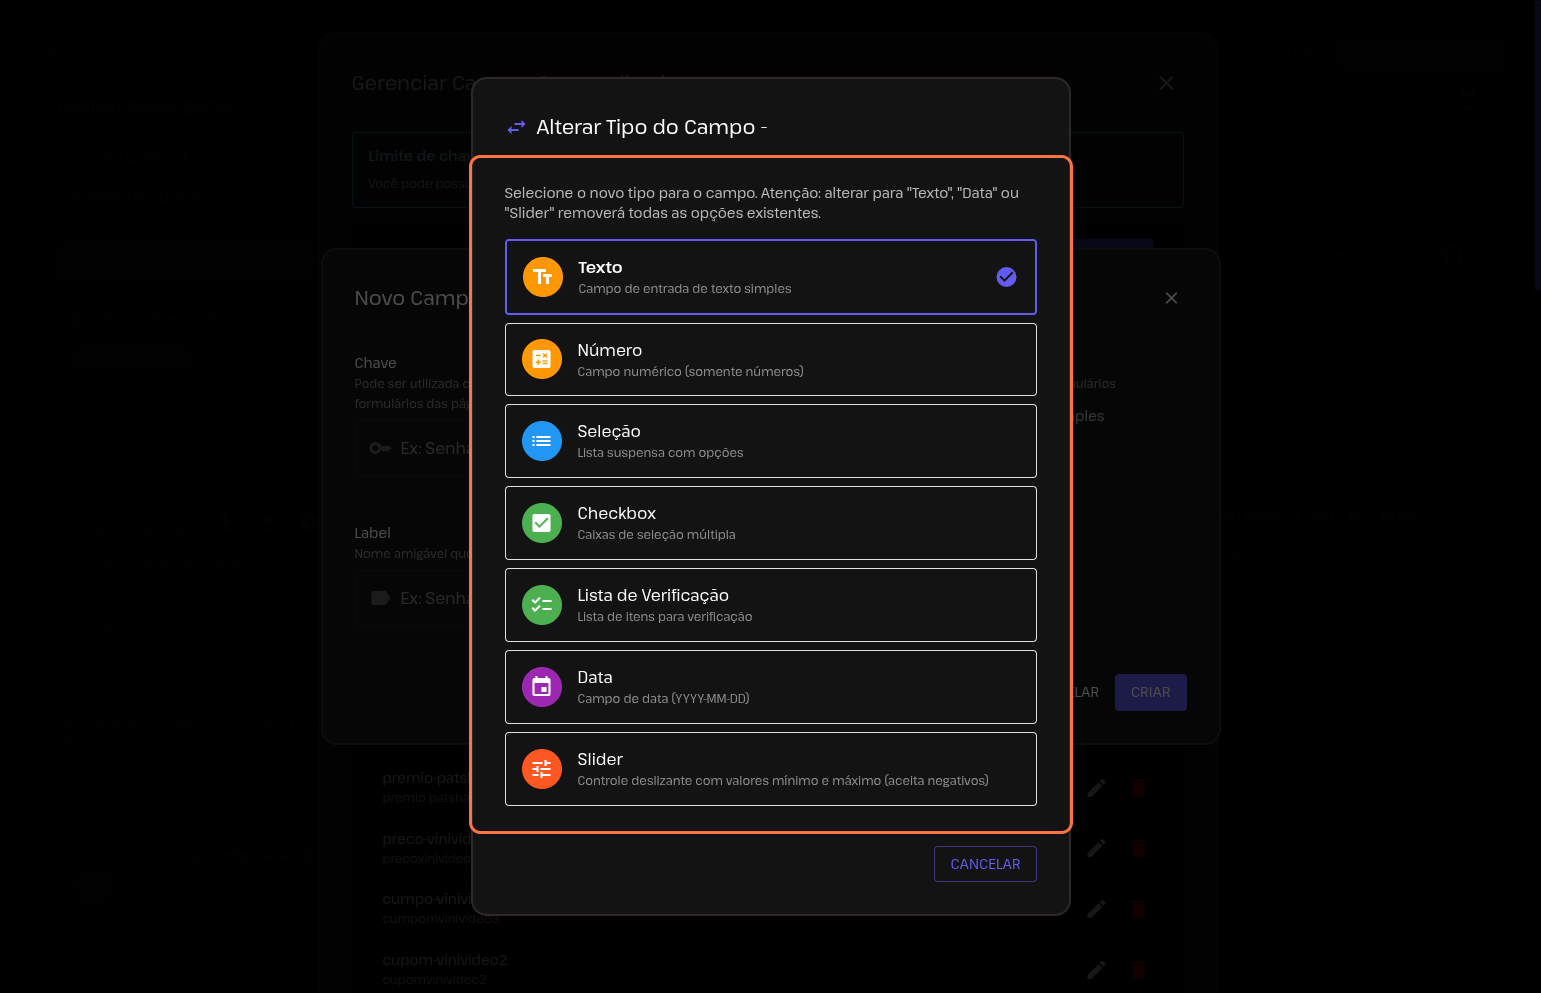Pick the Seleção dropdown list type
This screenshot has height=993, width=1541.
tap(770, 441)
